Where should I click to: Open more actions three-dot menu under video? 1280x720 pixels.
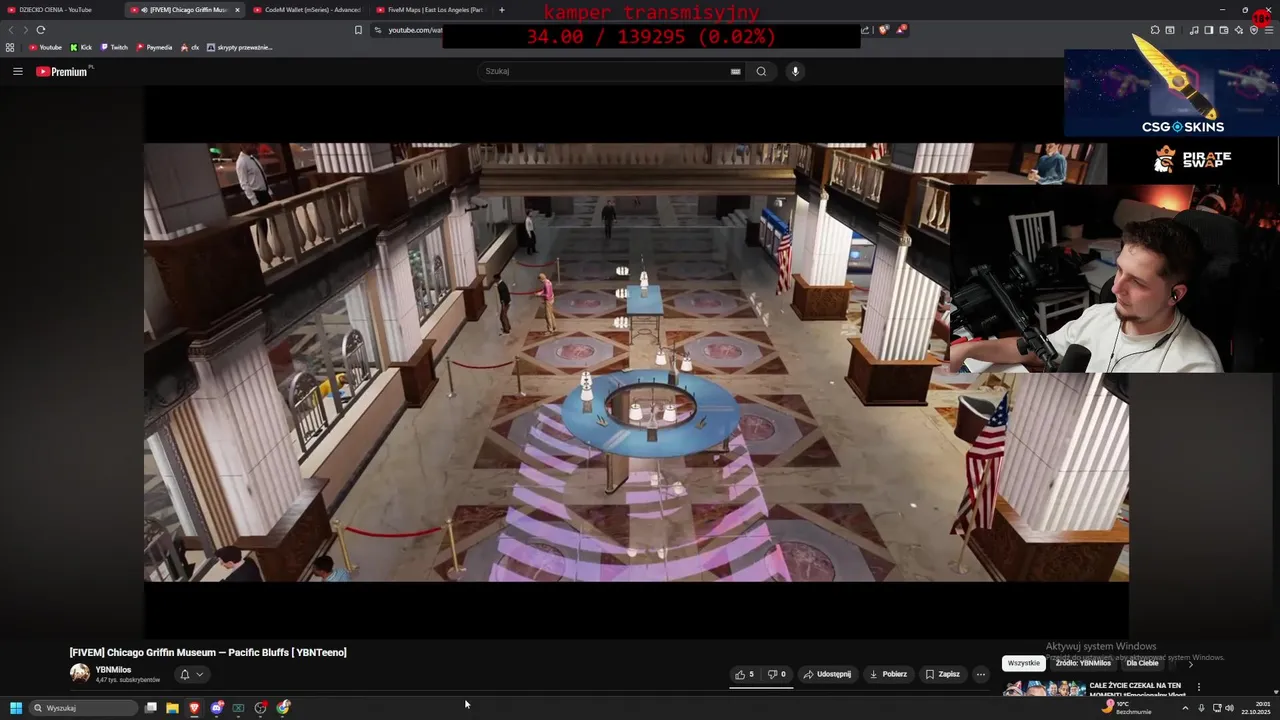(981, 674)
